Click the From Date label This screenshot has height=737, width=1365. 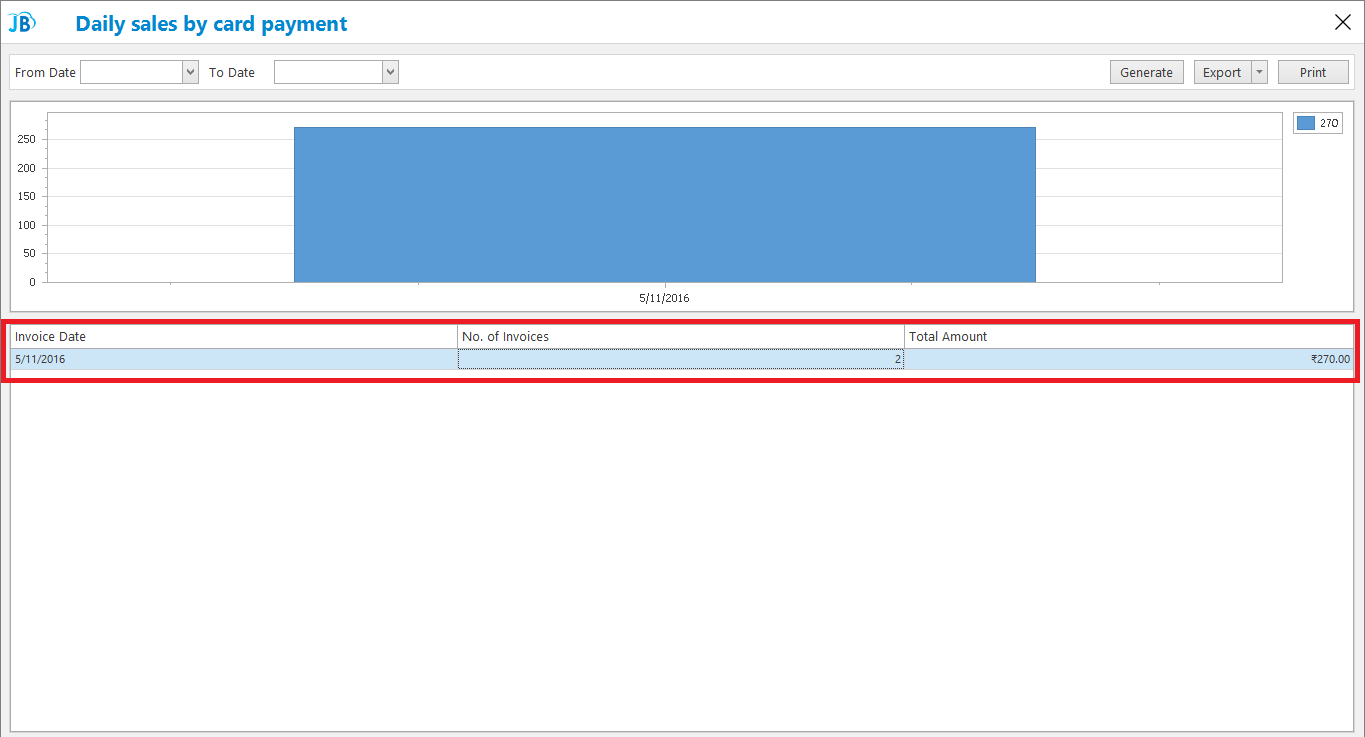pyautogui.click(x=45, y=73)
